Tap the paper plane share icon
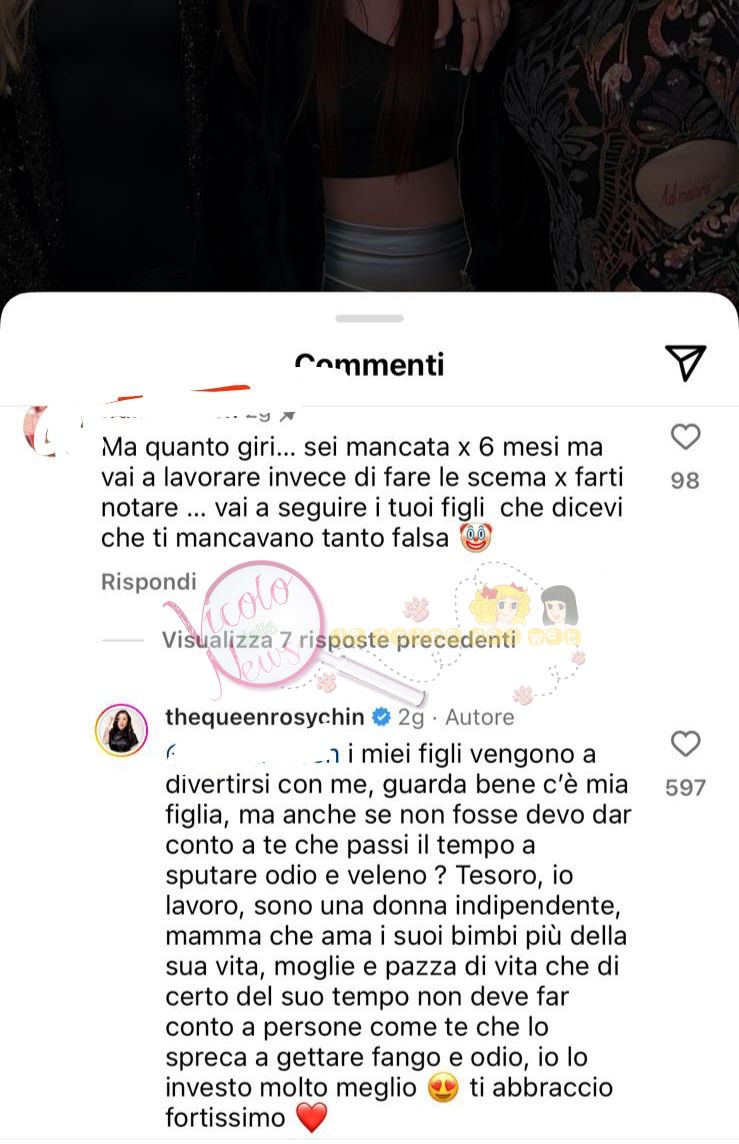Screen dimensions: 739x1144 click(x=685, y=362)
